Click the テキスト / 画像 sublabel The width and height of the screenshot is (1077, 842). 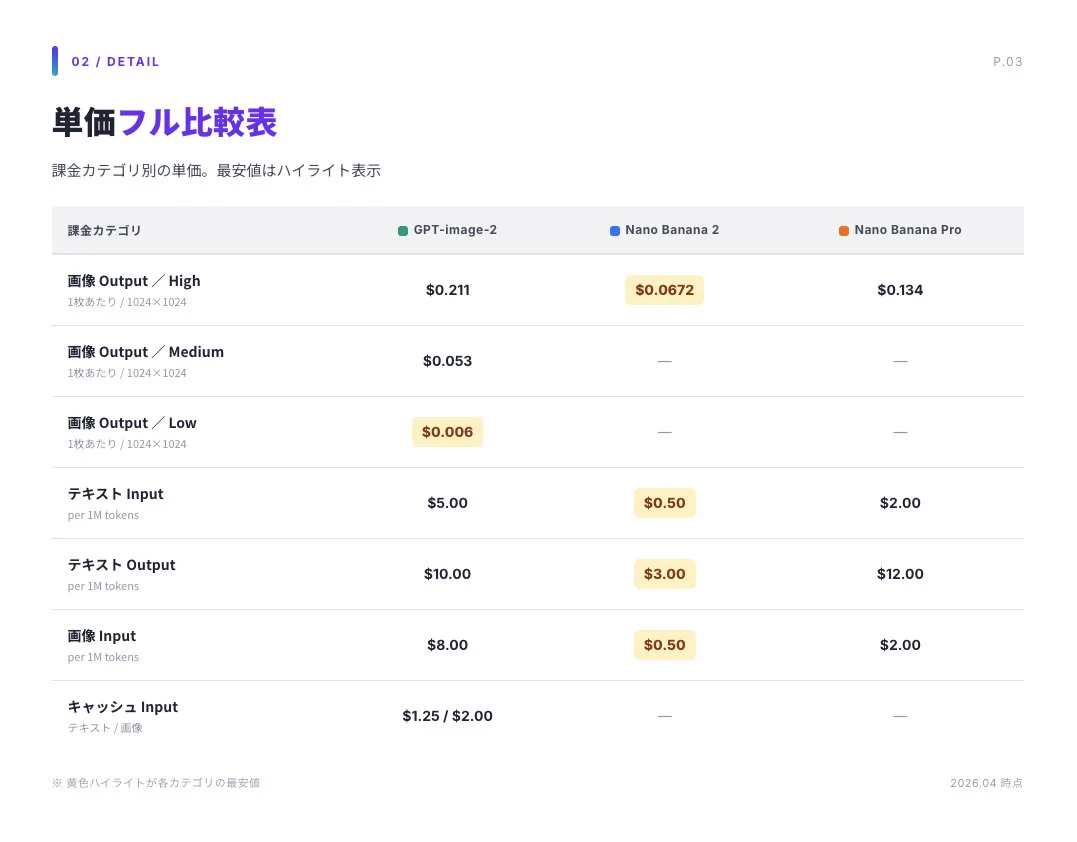click(105, 728)
